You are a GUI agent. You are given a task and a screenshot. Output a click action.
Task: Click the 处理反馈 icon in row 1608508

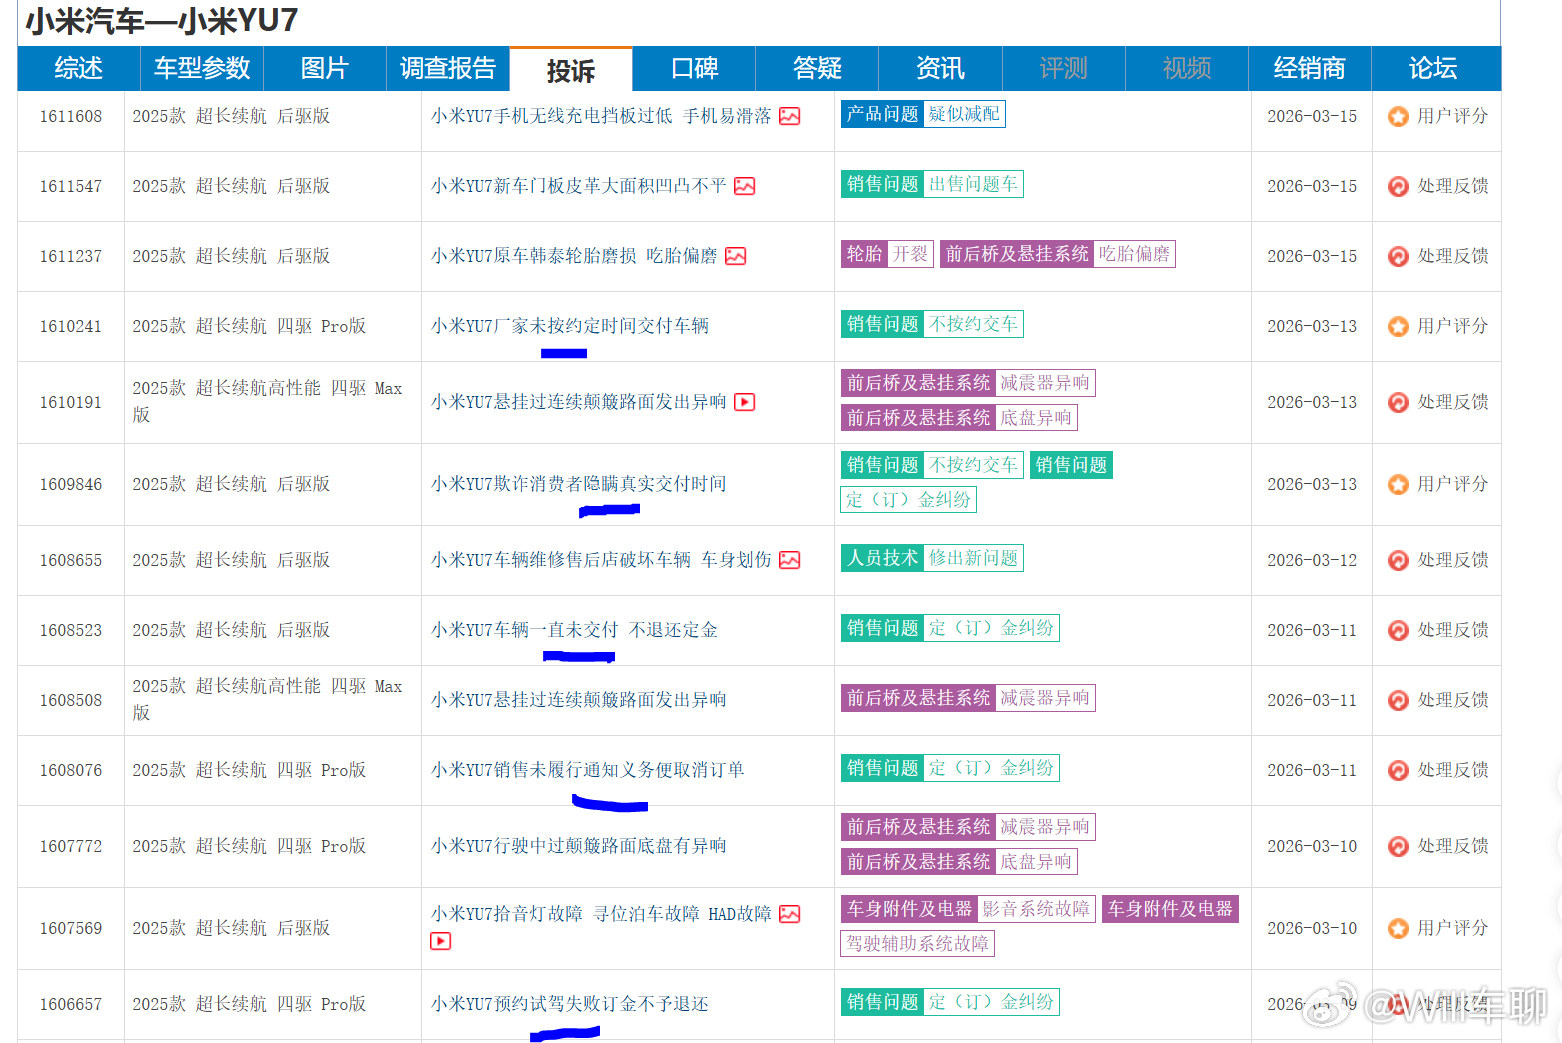[1398, 700]
